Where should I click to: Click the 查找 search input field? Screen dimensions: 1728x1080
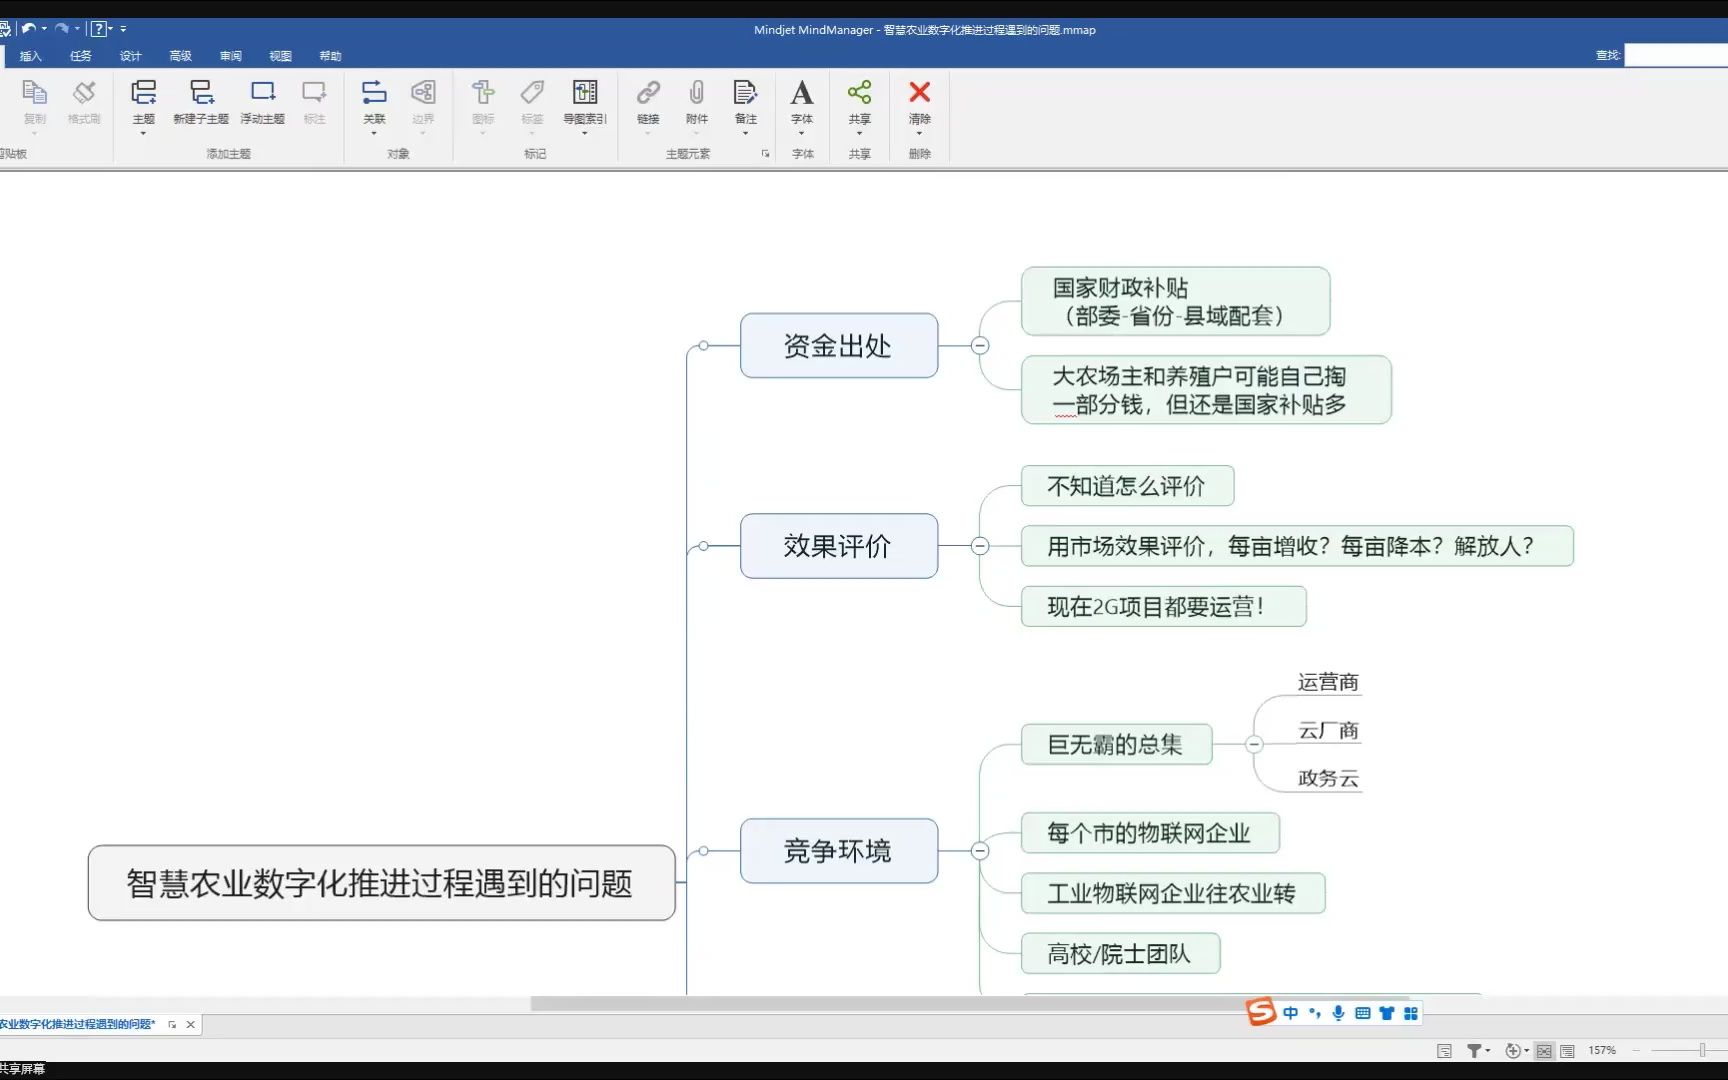click(1676, 55)
